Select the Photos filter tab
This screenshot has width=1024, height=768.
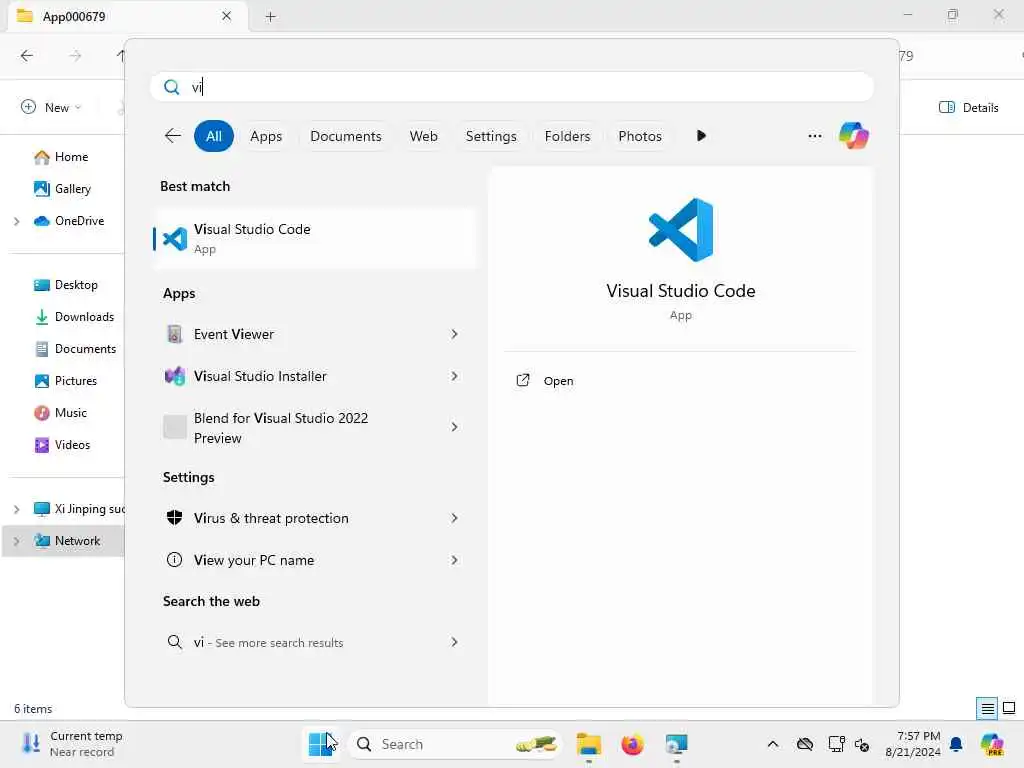640,136
